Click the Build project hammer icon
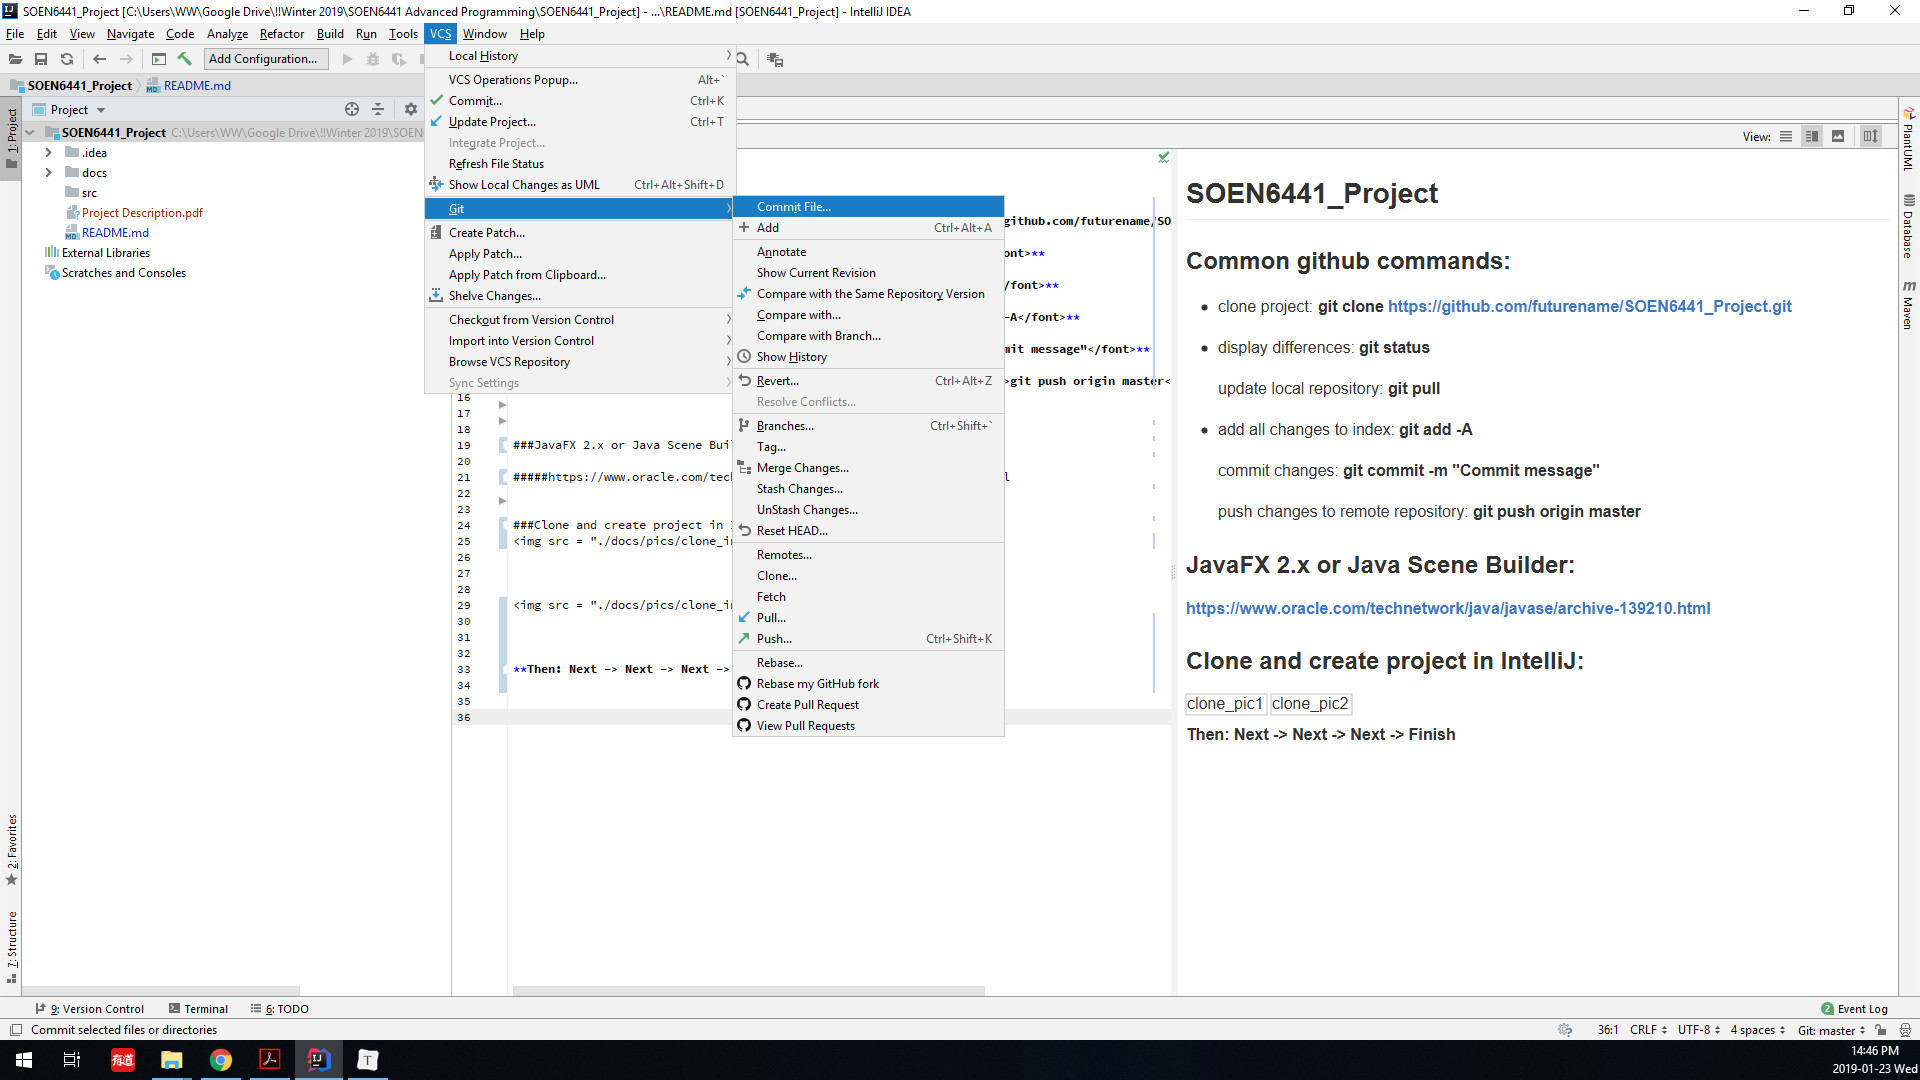Screen dimensions: 1920x1080 [x=185, y=59]
